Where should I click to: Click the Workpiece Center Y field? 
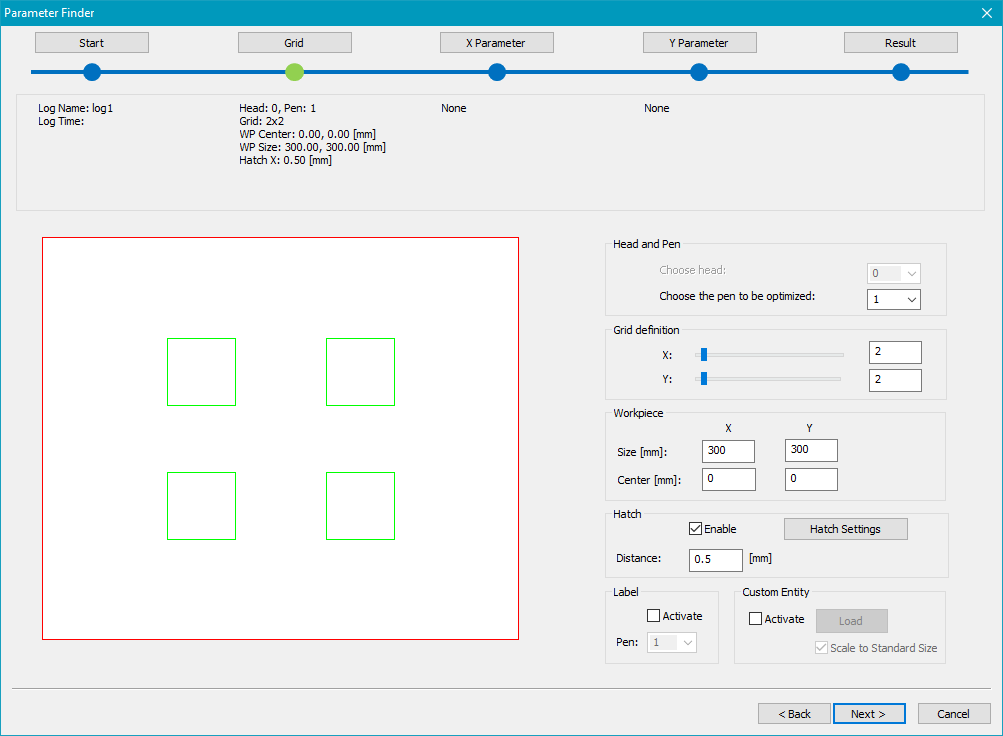pyautogui.click(x=811, y=480)
